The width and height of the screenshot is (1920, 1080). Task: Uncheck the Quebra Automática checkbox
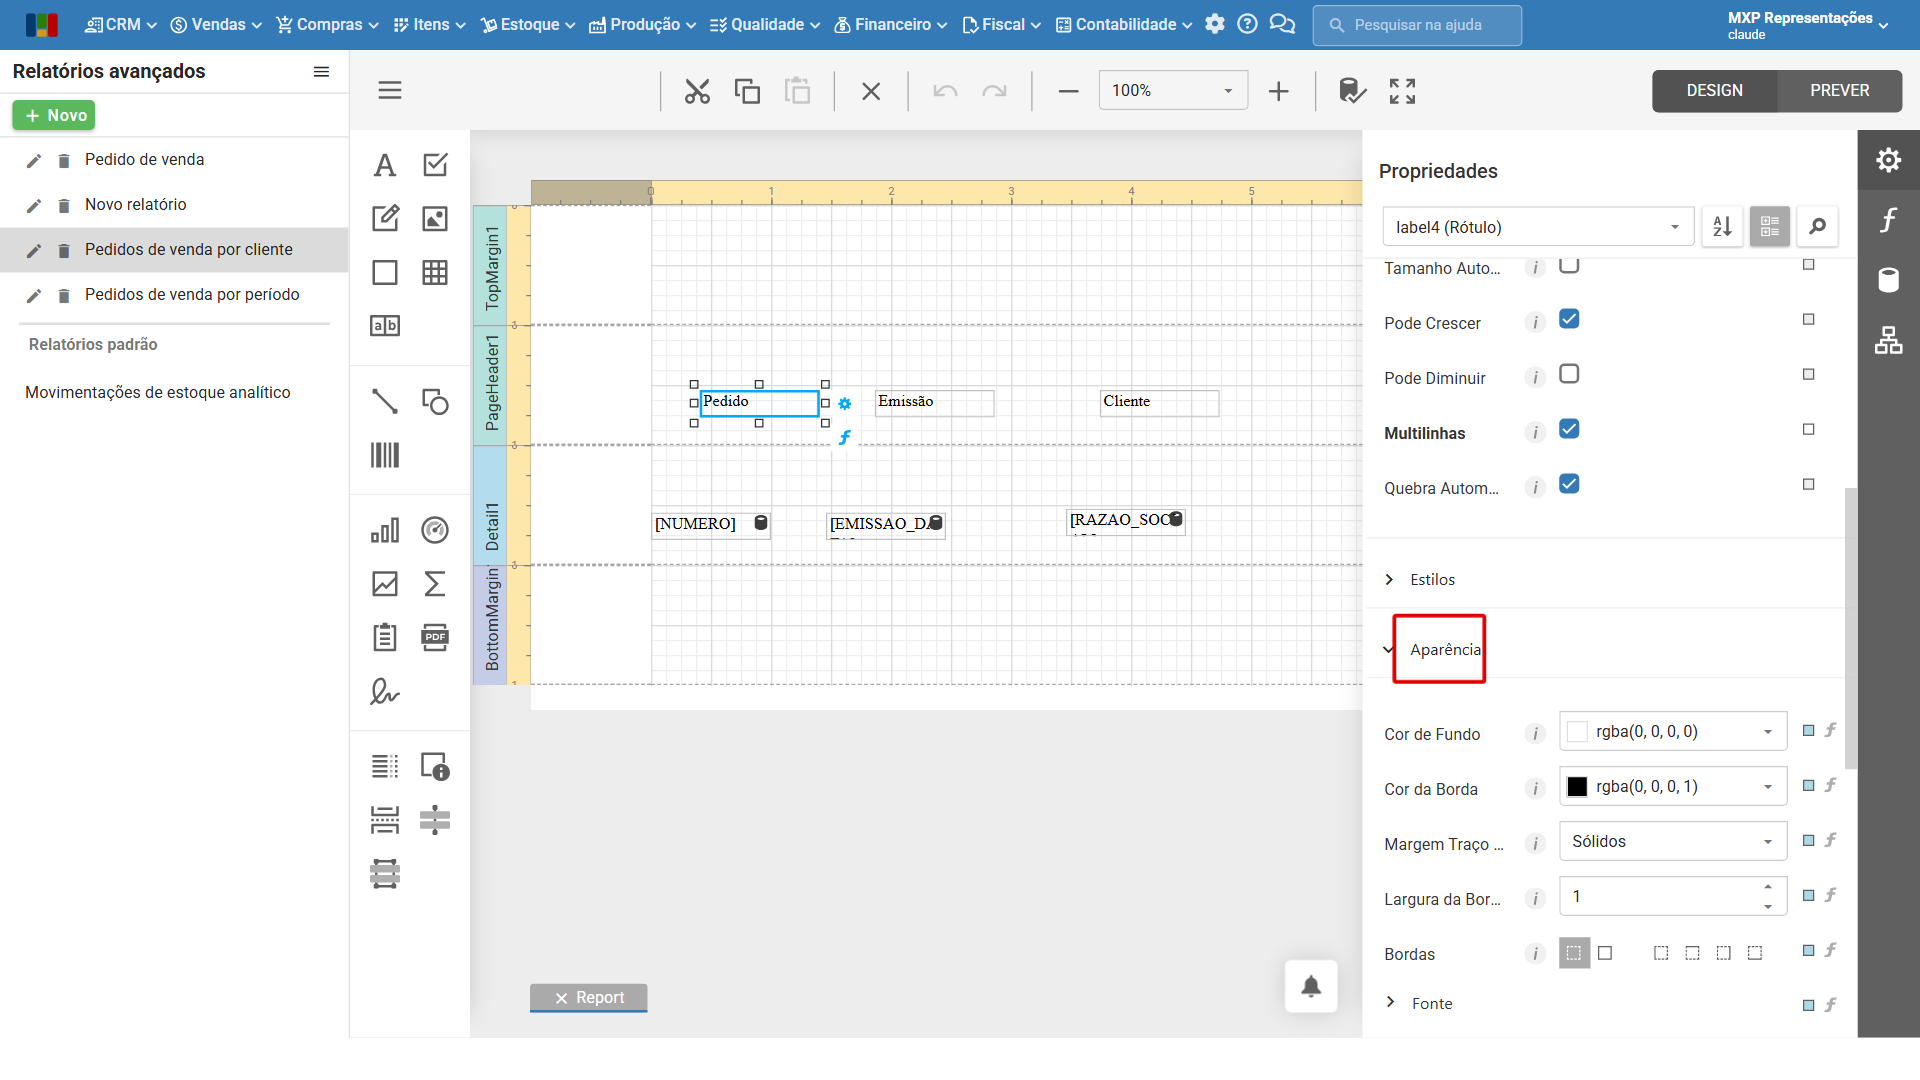[x=1569, y=484]
